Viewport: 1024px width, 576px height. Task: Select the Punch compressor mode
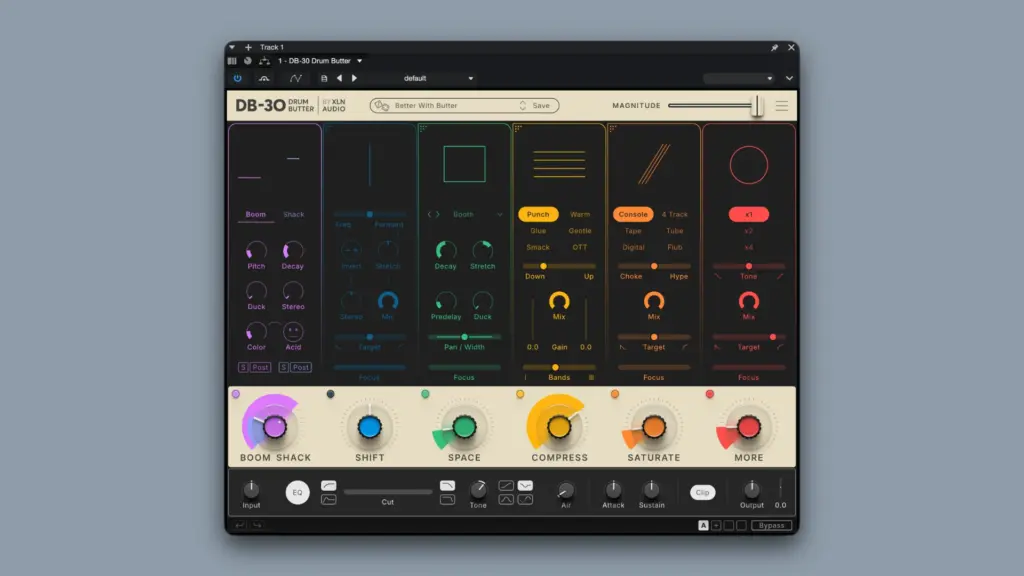coord(538,214)
